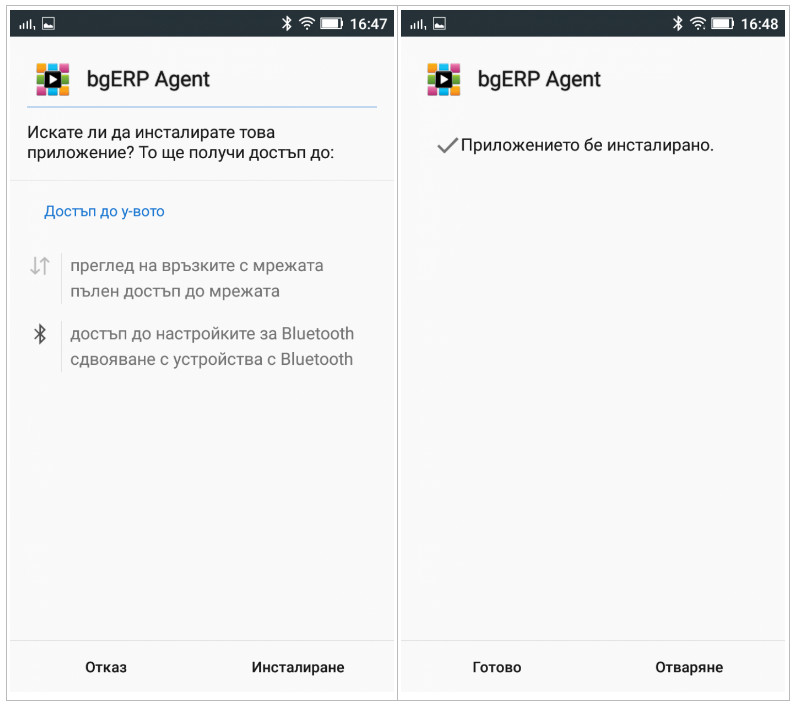Viewport: 792px width, 704px height.
Task: Select 'сдвояване с устройства с Bluetooth' permission
Action: (212, 359)
